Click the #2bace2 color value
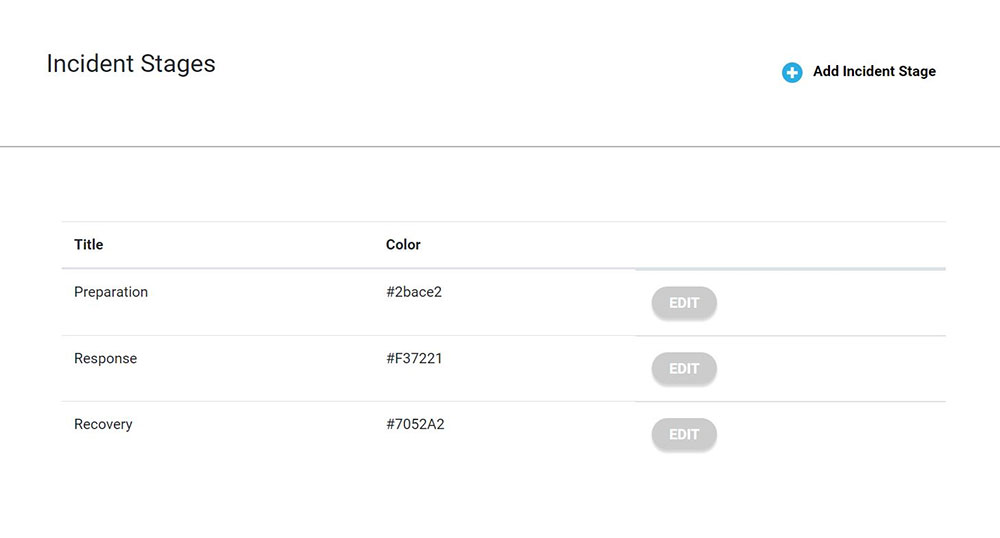 (414, 292)
